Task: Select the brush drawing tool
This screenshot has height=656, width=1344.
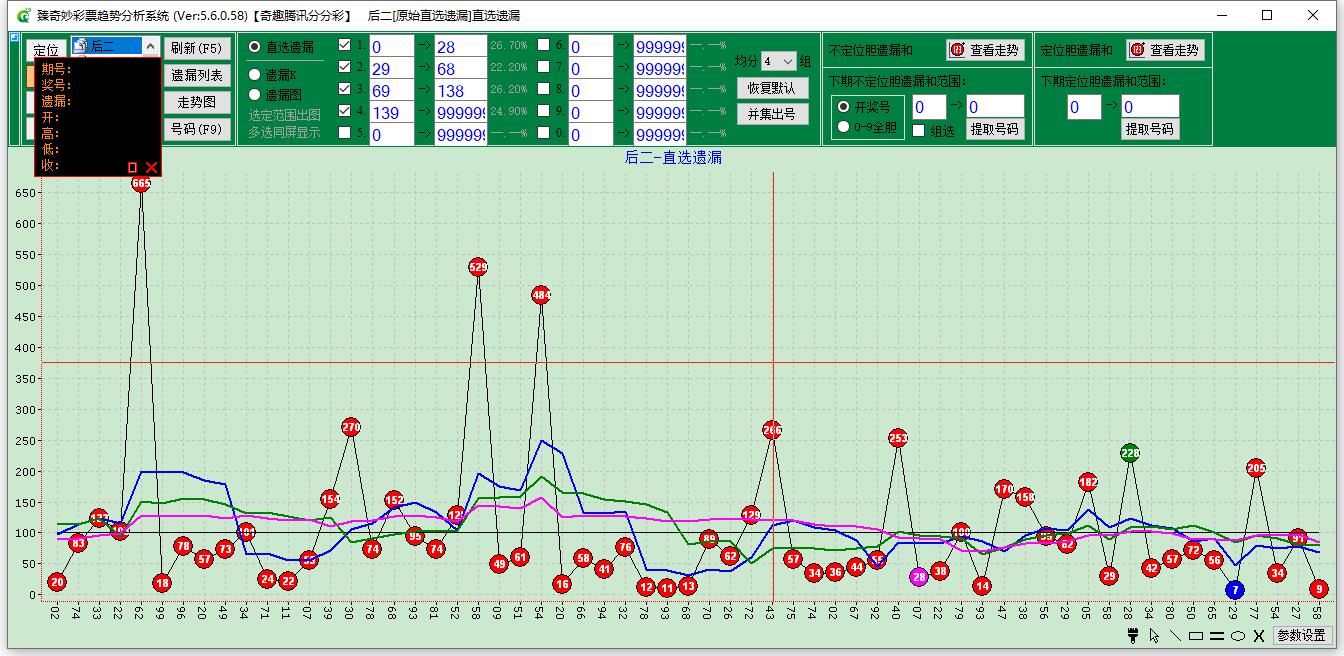Action: tap(1134, 636)
